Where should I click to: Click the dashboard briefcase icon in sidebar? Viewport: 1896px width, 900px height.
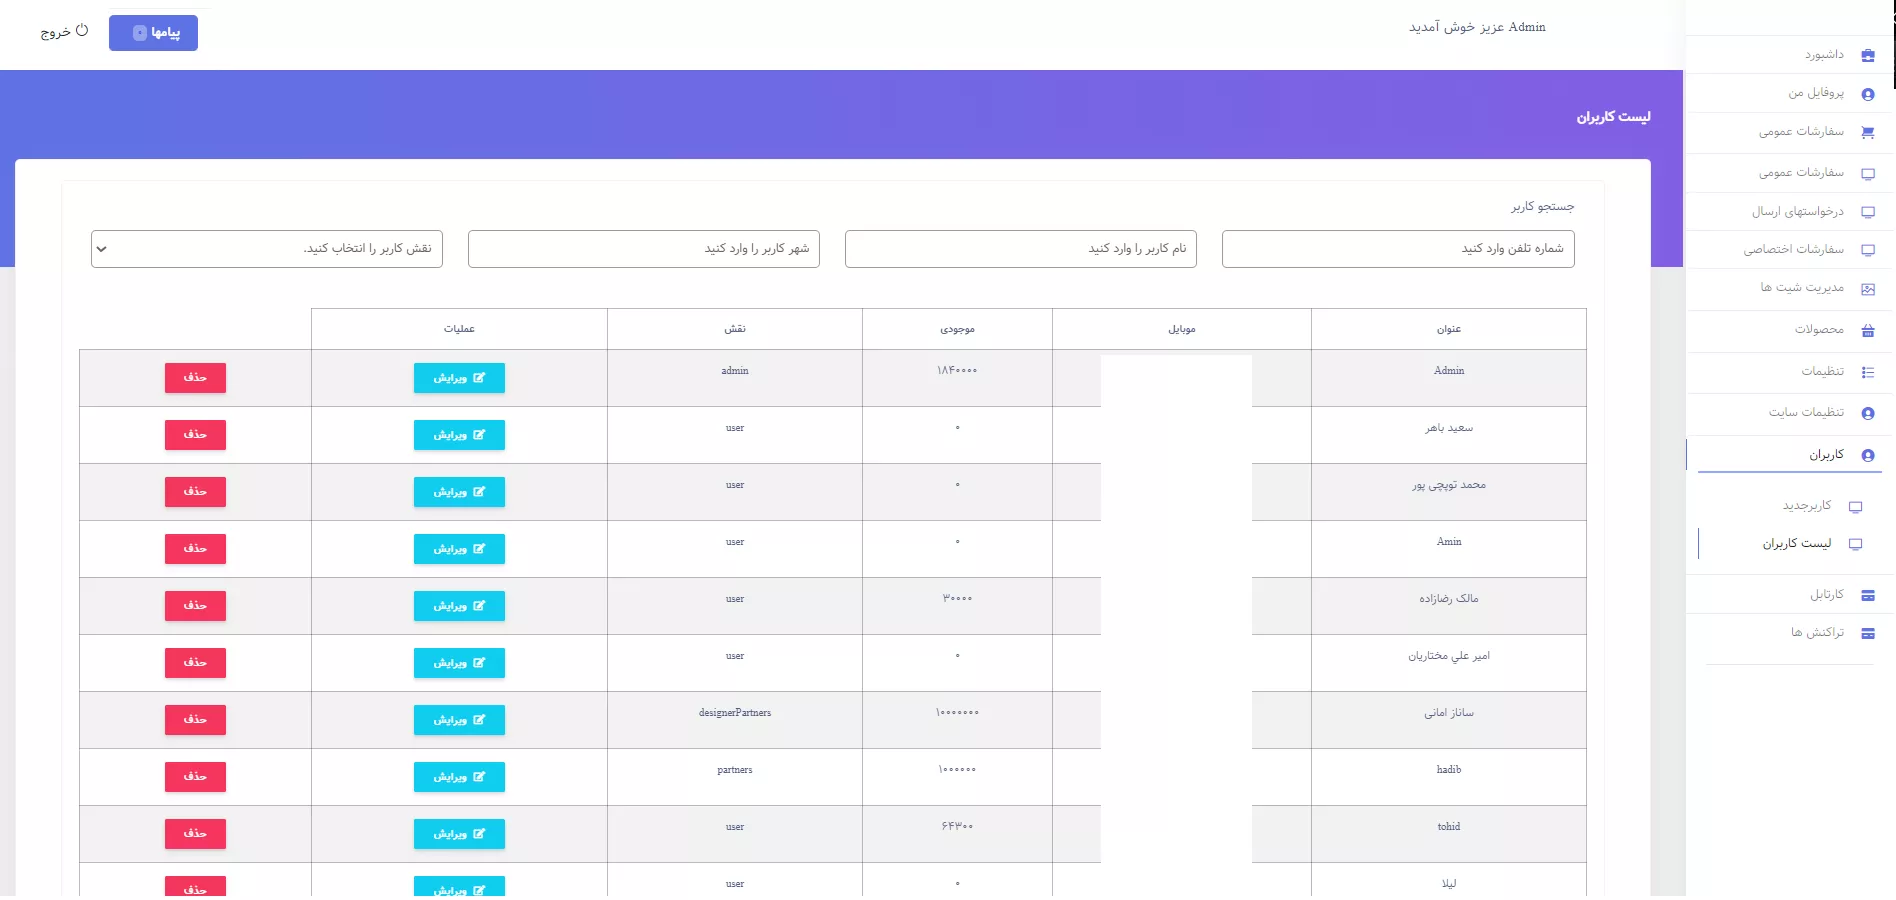pos(1867,56)
